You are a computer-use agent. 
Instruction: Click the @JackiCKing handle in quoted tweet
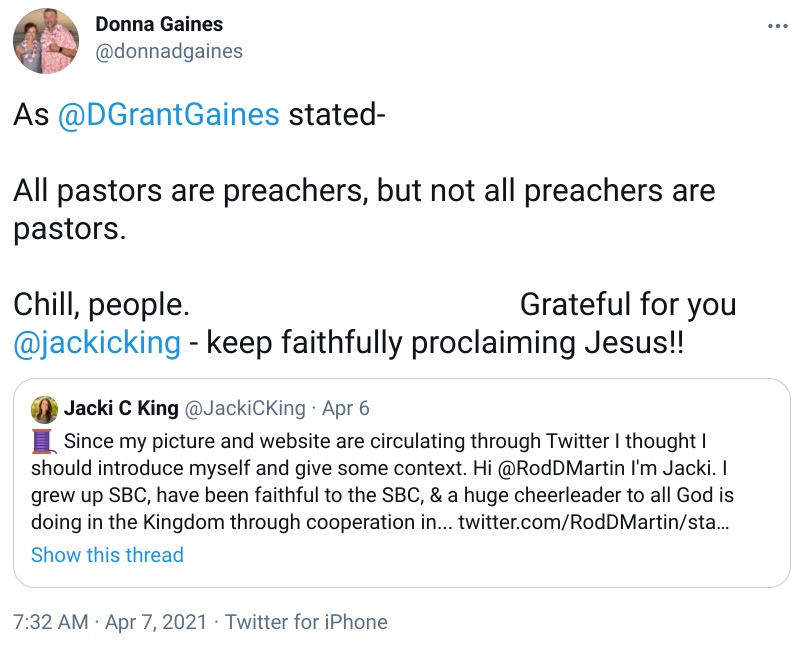pyautogui.click(x=246, y=408)
